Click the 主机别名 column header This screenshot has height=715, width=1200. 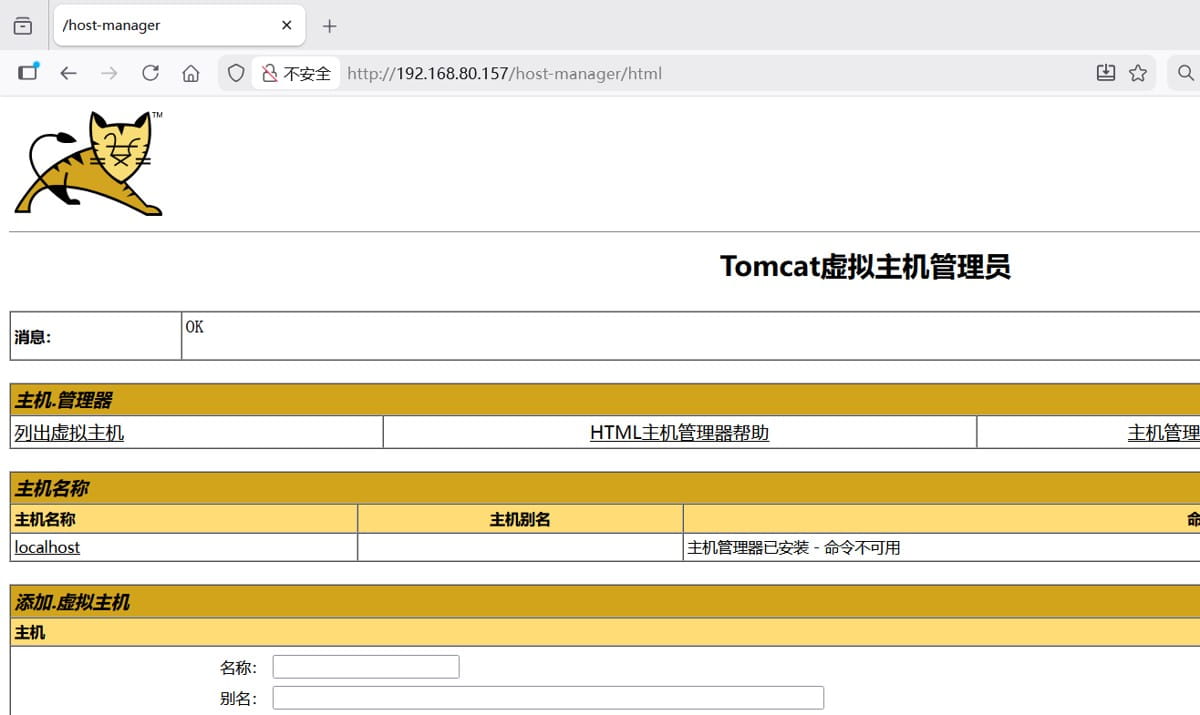point(520,519)
